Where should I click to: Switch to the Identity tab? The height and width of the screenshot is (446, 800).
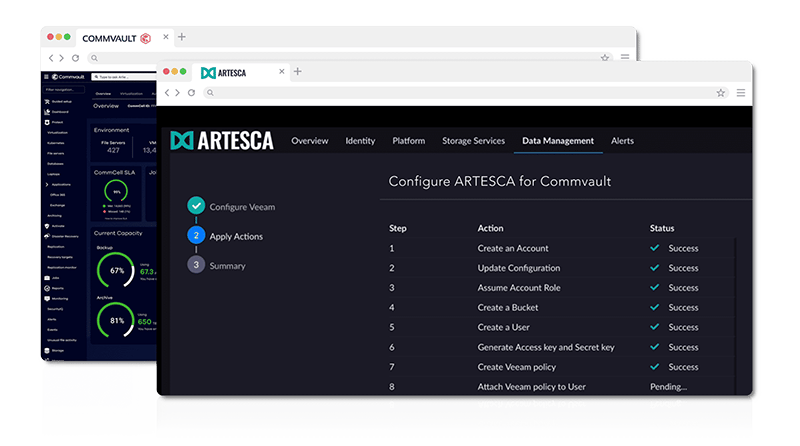click(x=360, y=141)
